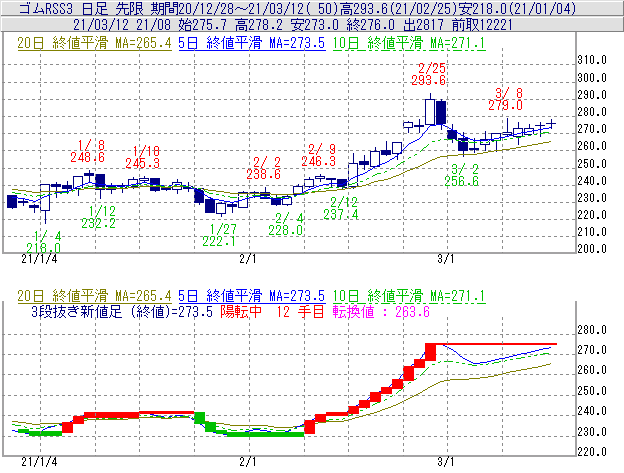Image resolution: width=624 pixels, height=473 pixels.
Task: Click the chart title 'ゴムRSS3 日足 先限'
Action: (81, 8)
